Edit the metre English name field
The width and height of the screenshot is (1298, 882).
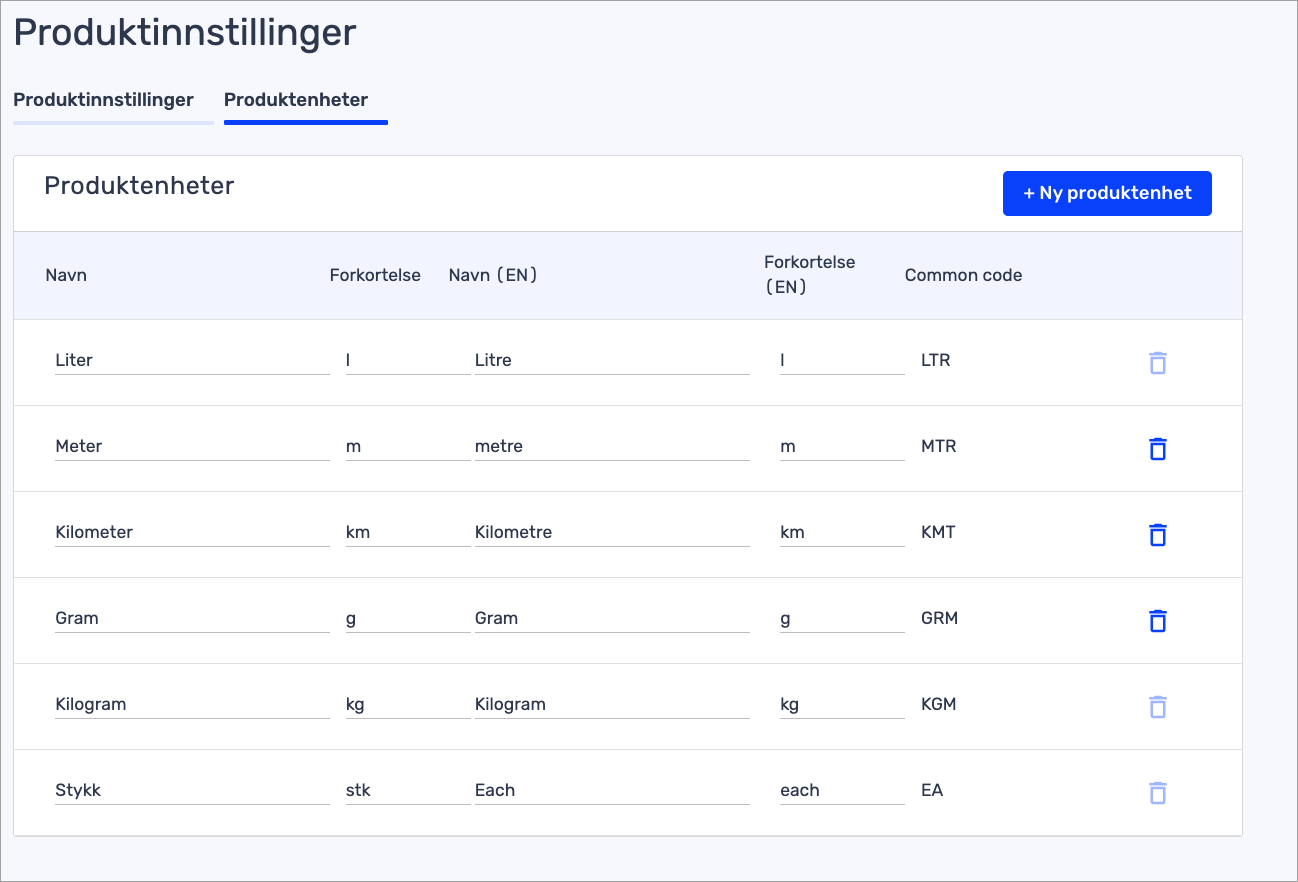612,446
